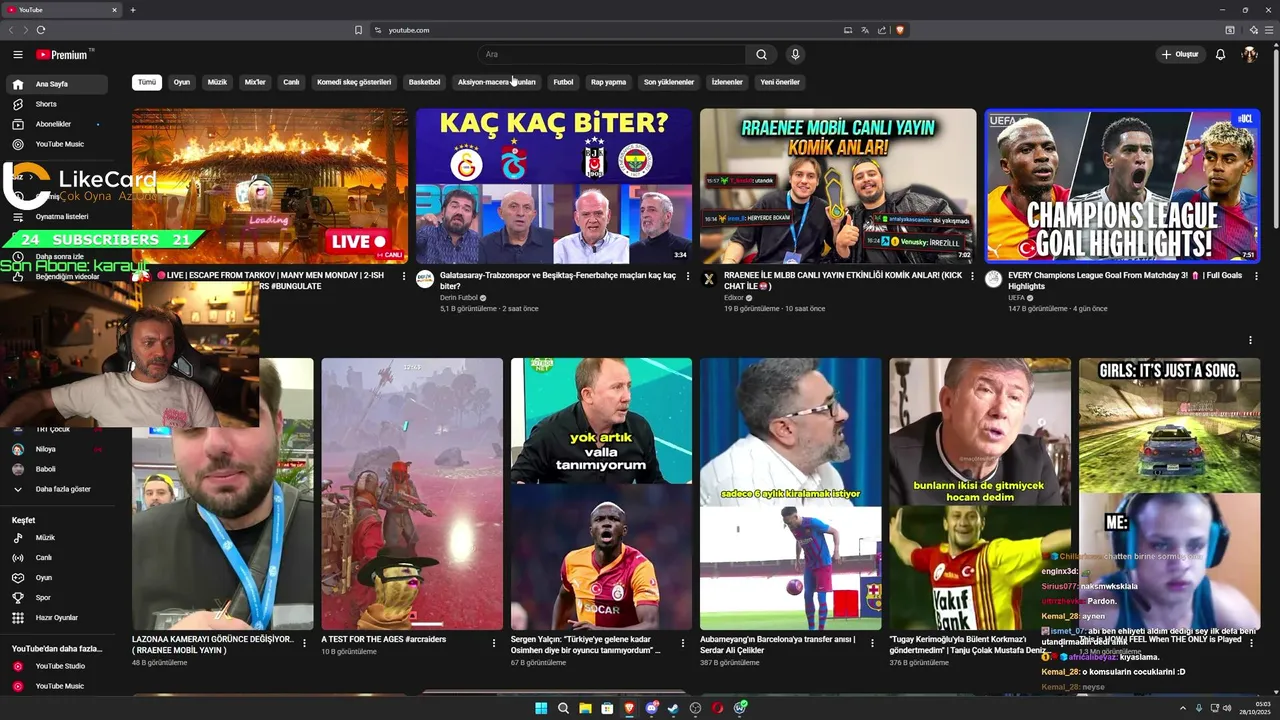This screenshot has width=1280, height=720.
Task: Click the search magnifier button
Action: (761, 55)
